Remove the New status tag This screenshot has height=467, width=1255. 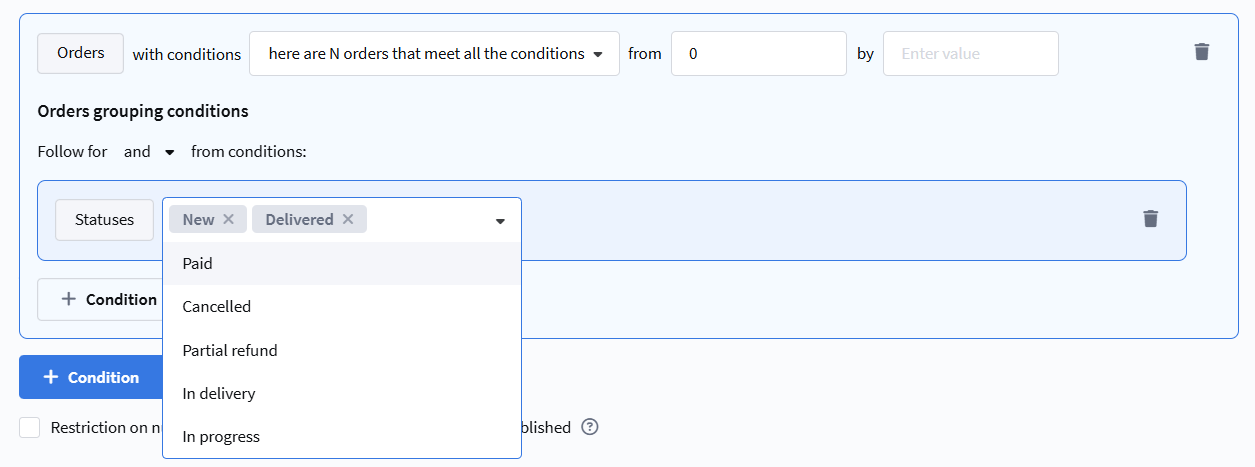tap(228, 220)
